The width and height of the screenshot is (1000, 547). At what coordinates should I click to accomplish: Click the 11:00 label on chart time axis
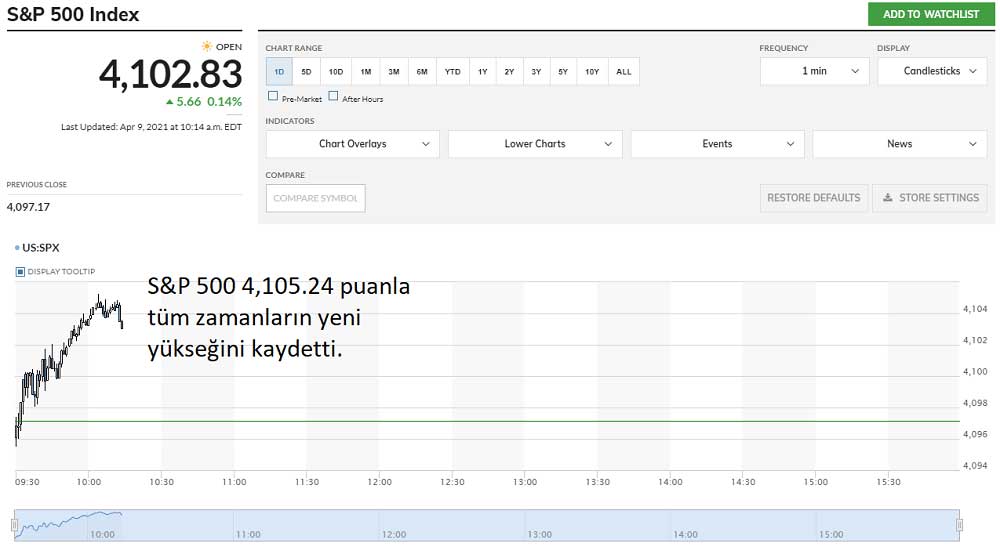point(234,482)
